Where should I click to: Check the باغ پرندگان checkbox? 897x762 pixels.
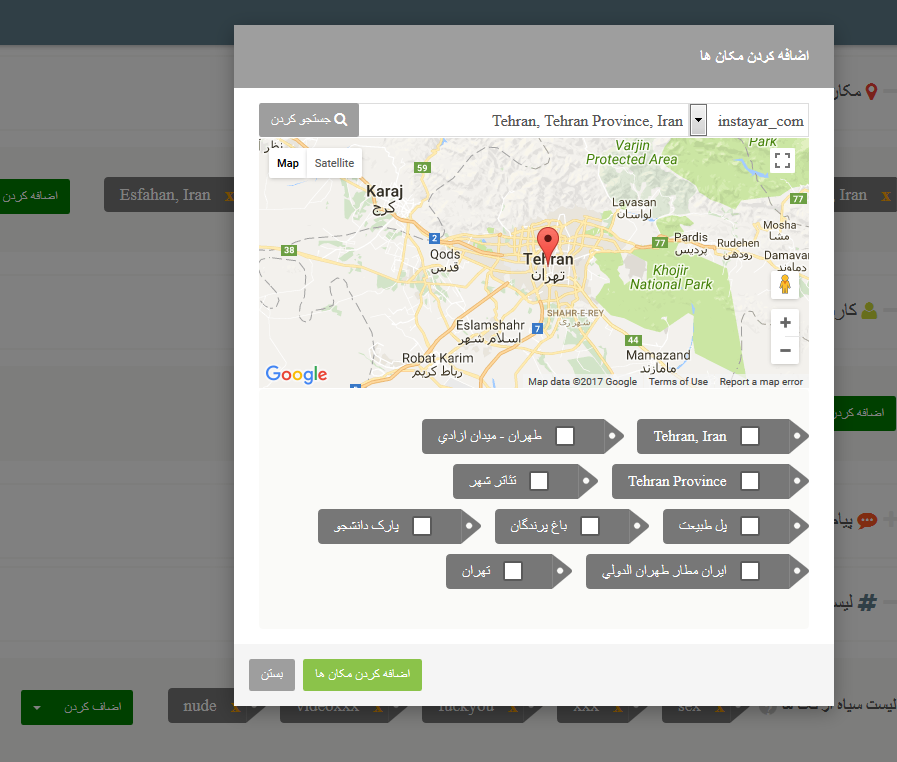tap(590, 526)
